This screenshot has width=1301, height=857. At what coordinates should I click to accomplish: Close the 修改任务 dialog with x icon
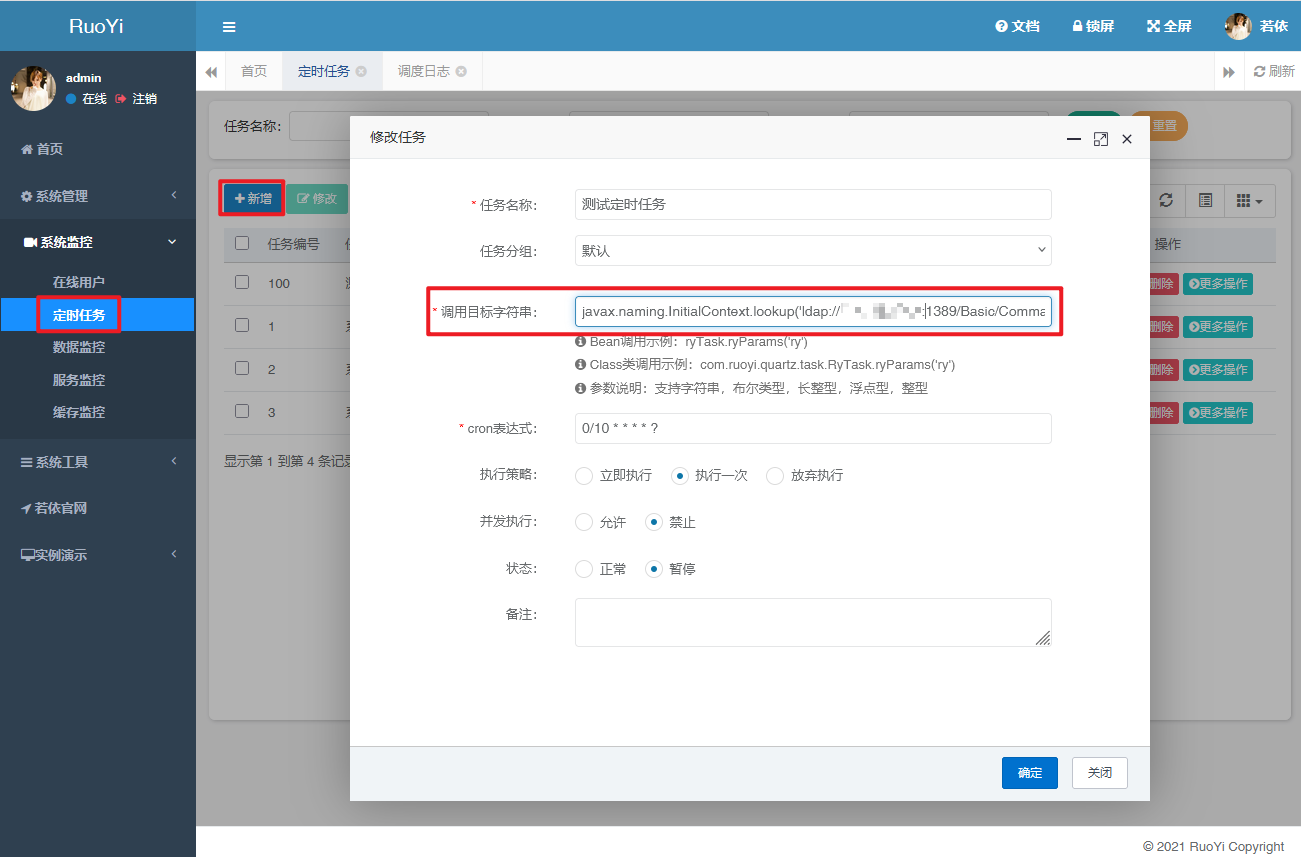[1127, 139]
